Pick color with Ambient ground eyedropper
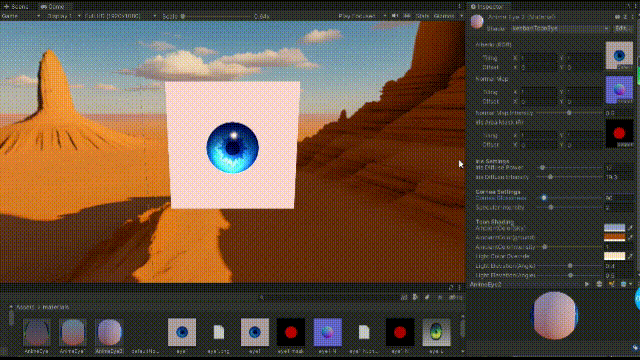 pyautogui.click(x=630, y=237)
